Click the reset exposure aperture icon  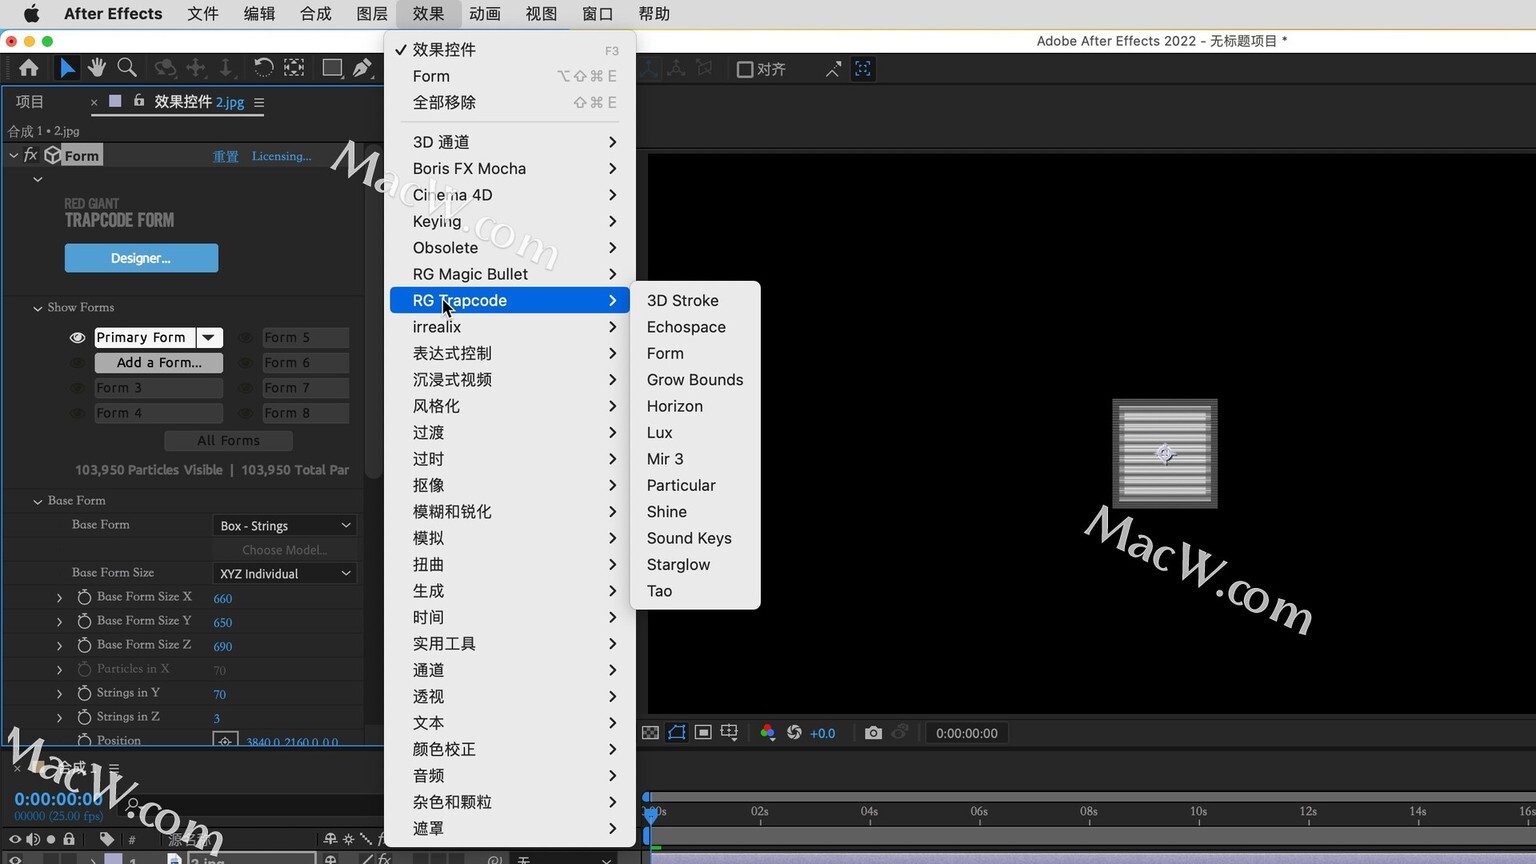794,733
